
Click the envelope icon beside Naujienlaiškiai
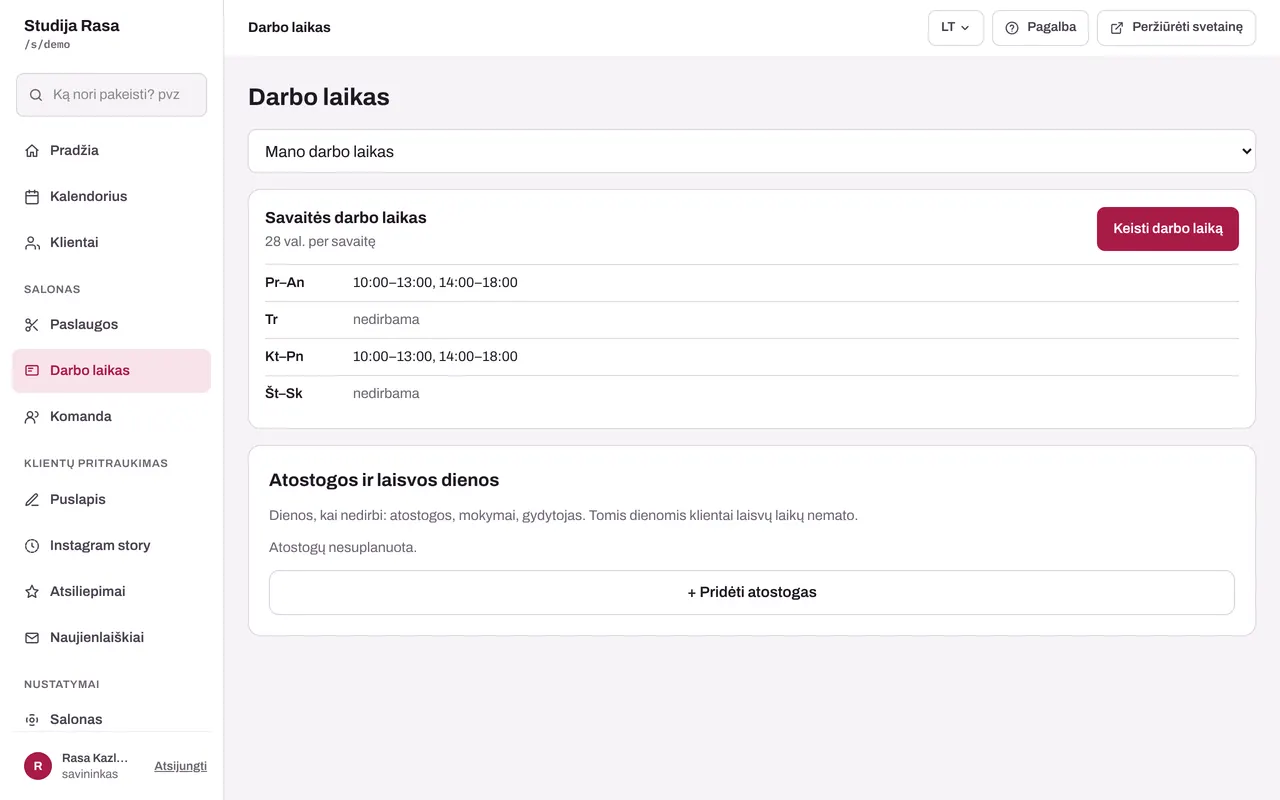point(32,638)
